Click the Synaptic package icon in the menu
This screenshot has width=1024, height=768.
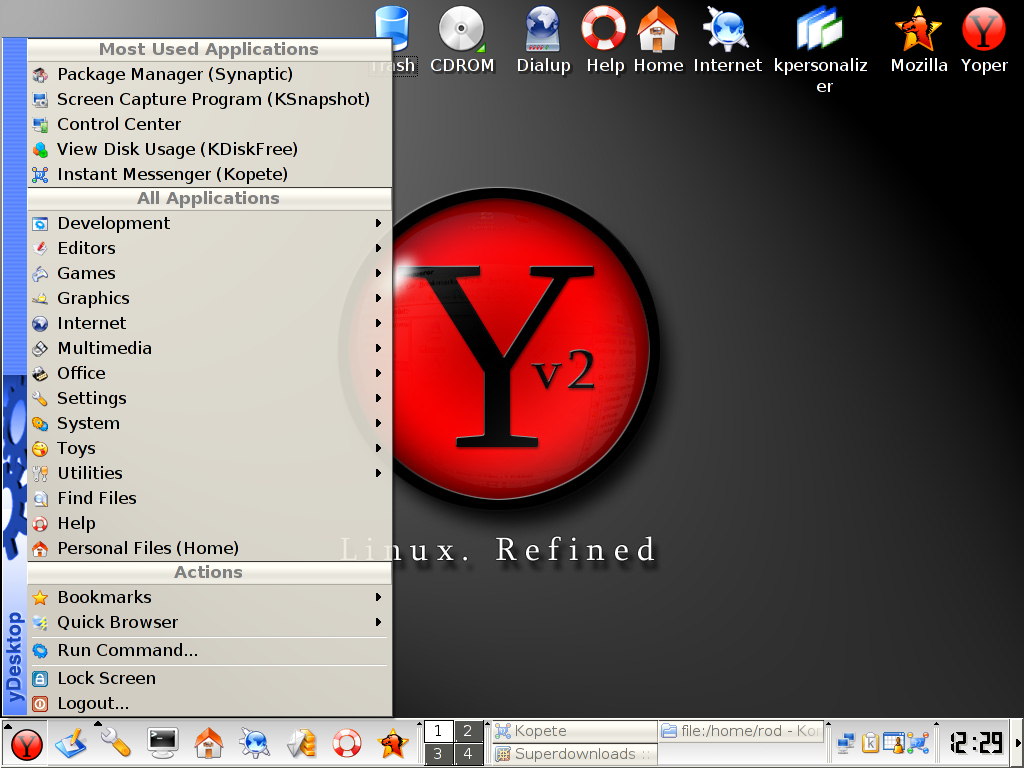(40, 74)
